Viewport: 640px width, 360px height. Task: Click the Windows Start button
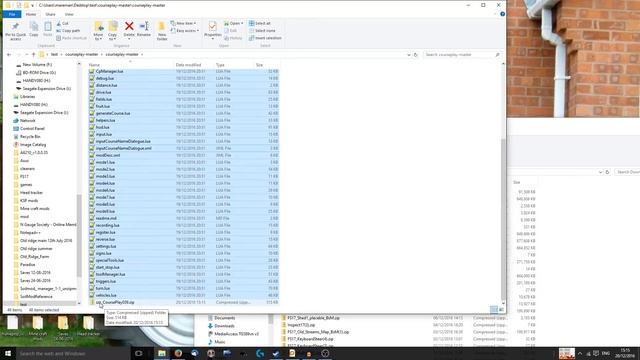point(8,353)
